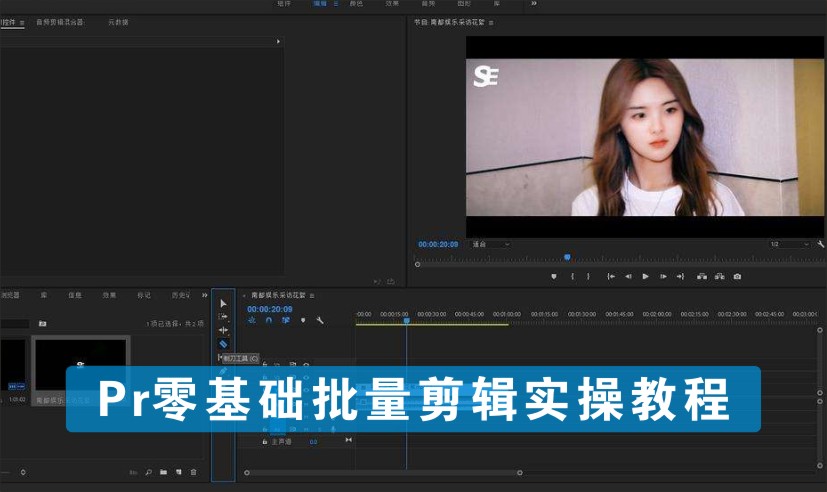
Task: Toggle insert sequences as nests icon
Action: [252, 320]
